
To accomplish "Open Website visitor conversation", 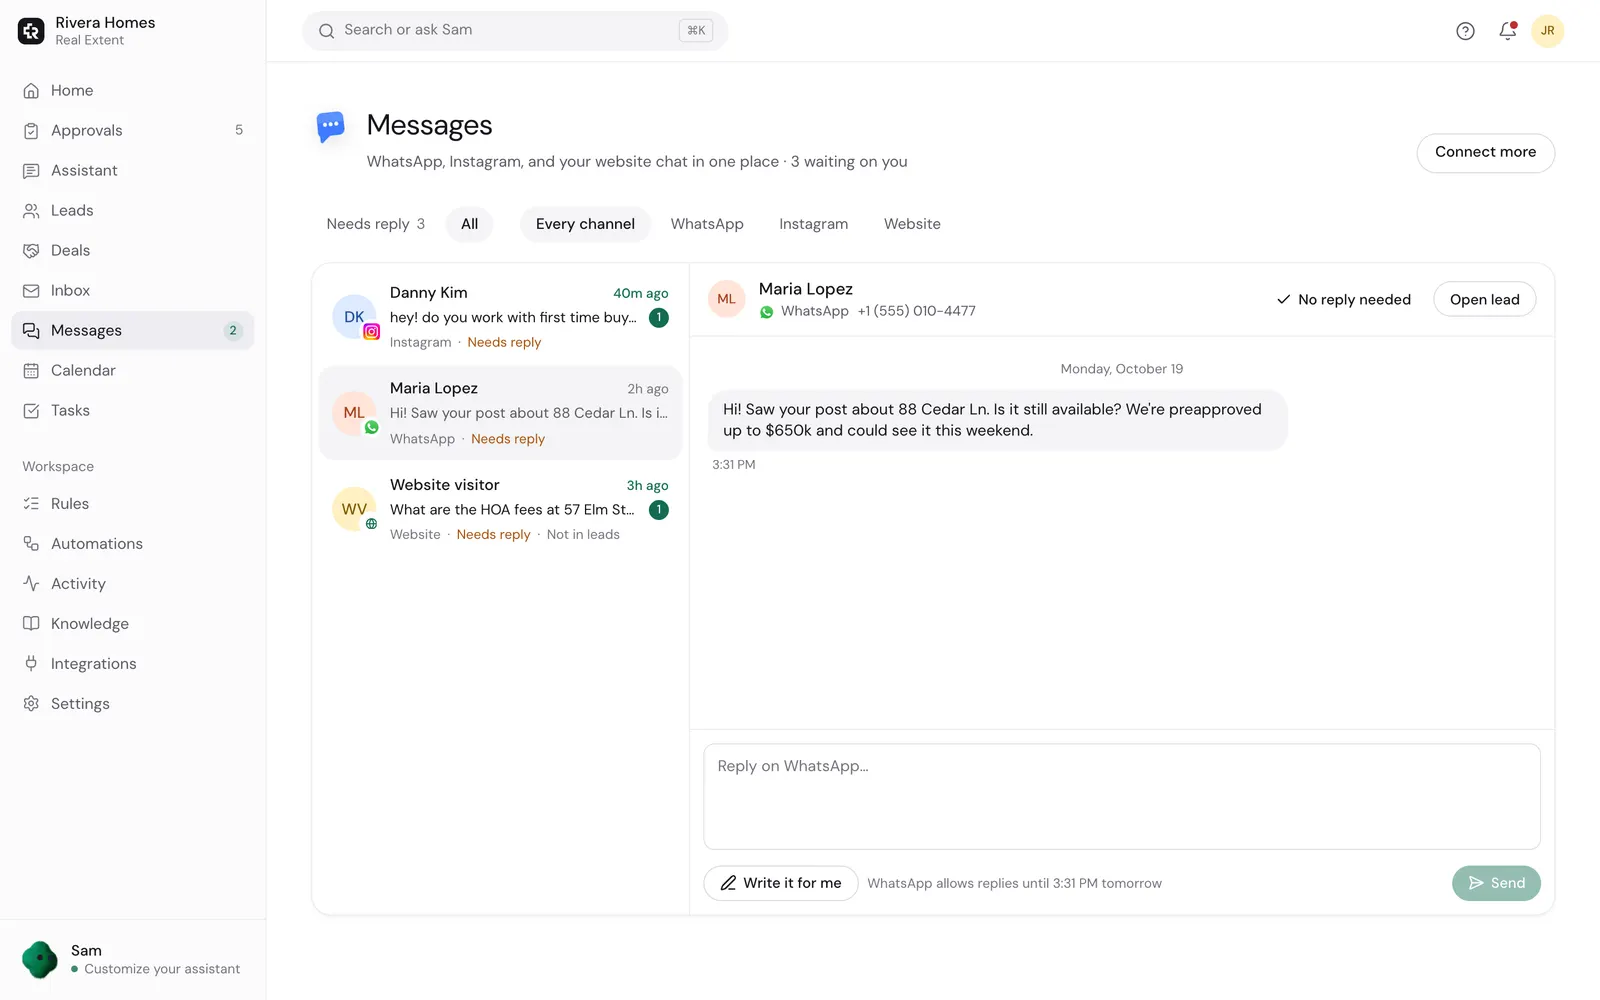I will point(500,509).
